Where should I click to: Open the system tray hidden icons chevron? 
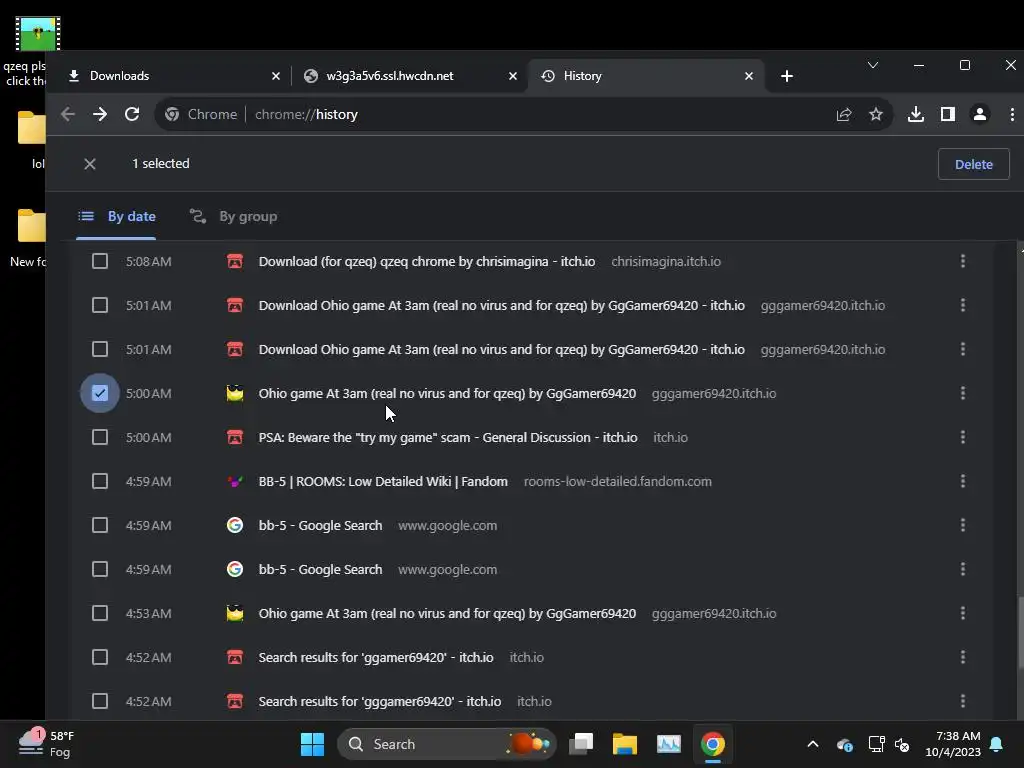(x=813, y=744)
